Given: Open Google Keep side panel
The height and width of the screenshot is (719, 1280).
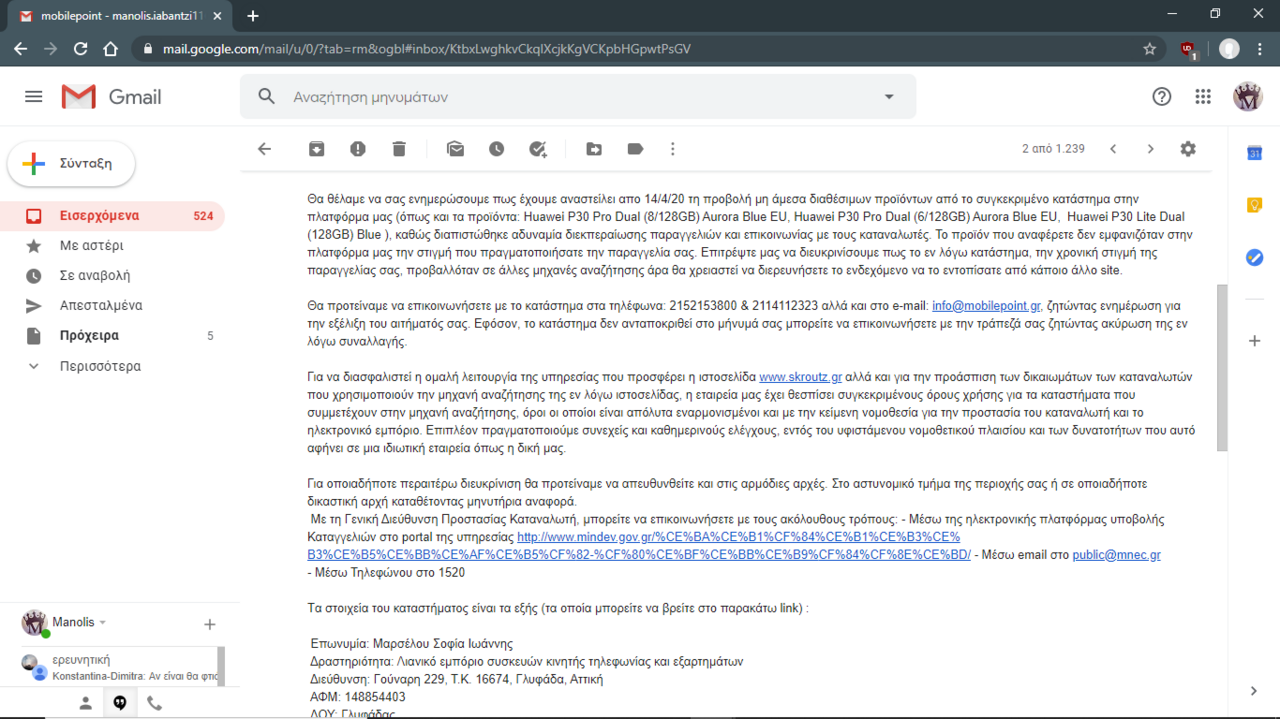Looking at the screenshot, I should 1254,205.
